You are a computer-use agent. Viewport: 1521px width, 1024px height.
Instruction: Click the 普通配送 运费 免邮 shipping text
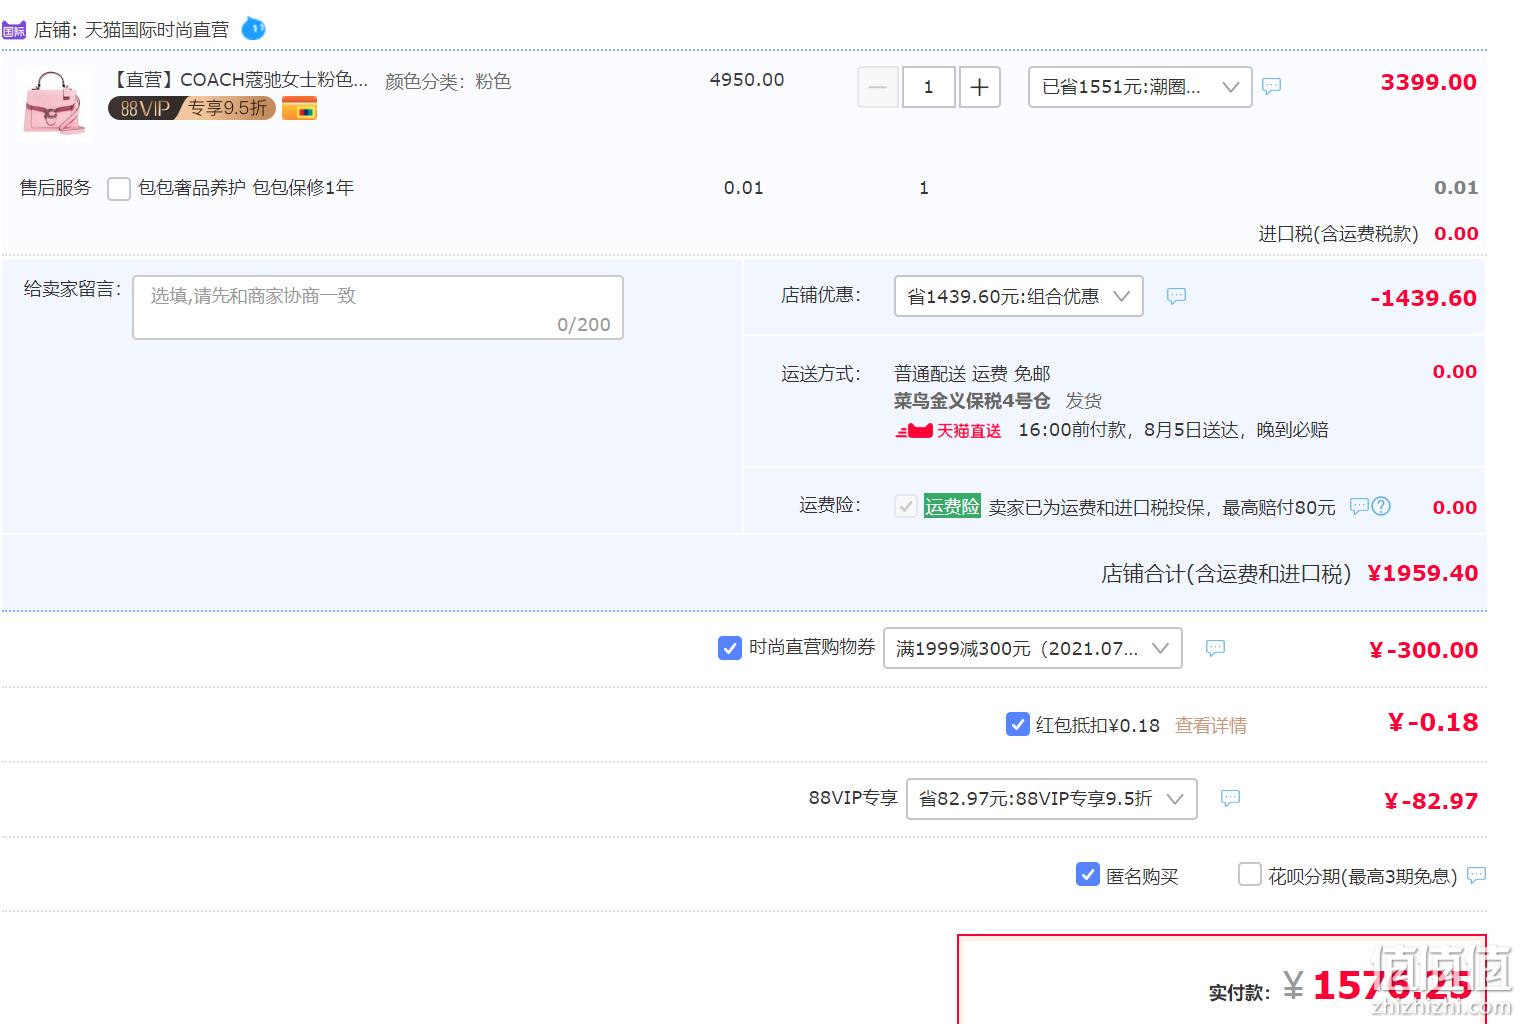[972, 374]
